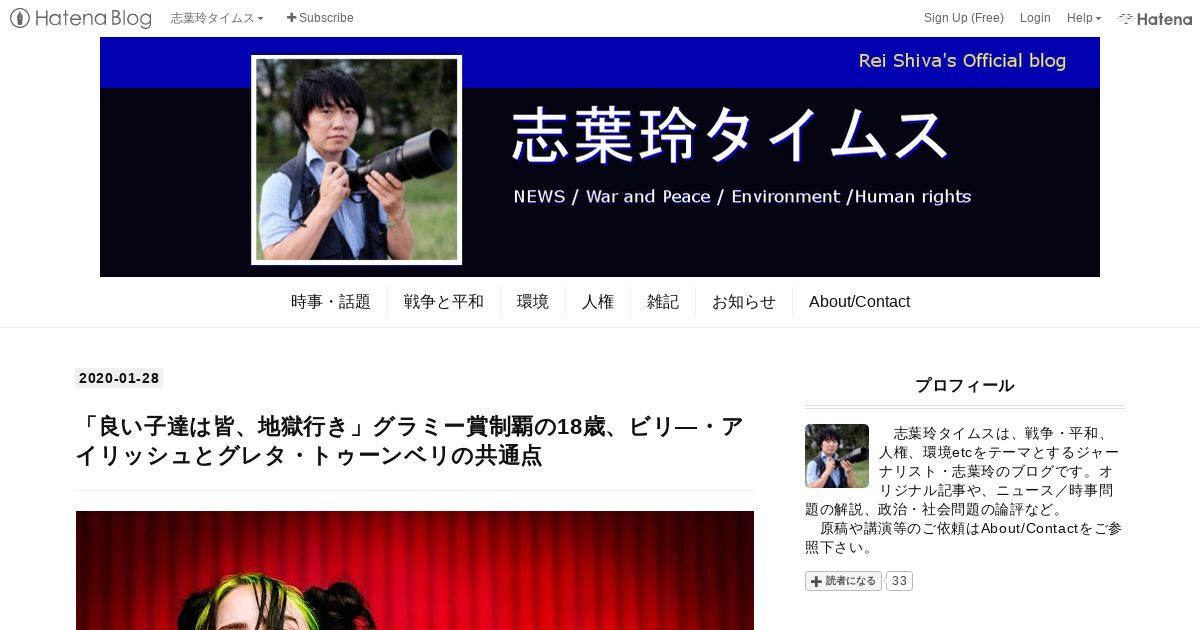View the article's red curtain photo

415,570
